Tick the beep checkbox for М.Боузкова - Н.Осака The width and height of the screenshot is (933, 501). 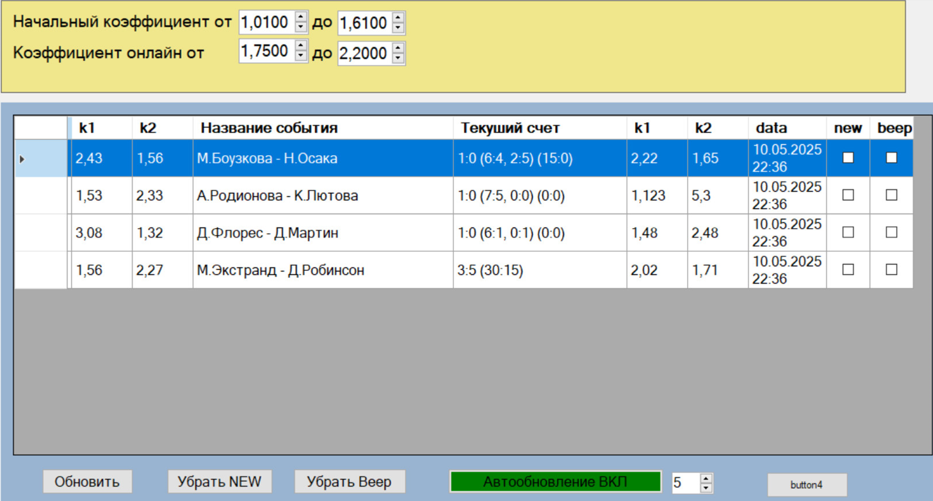point(891,158)
